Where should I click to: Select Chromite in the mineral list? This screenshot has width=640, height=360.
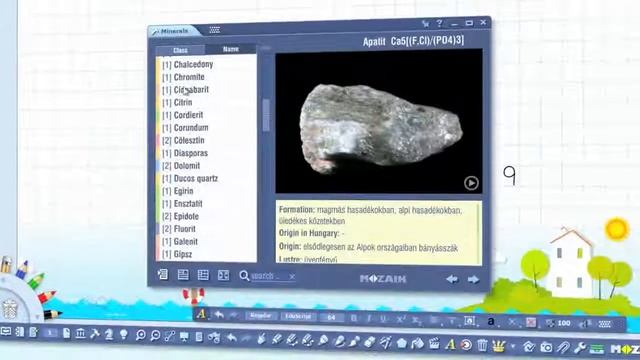[x=183, y=77]
